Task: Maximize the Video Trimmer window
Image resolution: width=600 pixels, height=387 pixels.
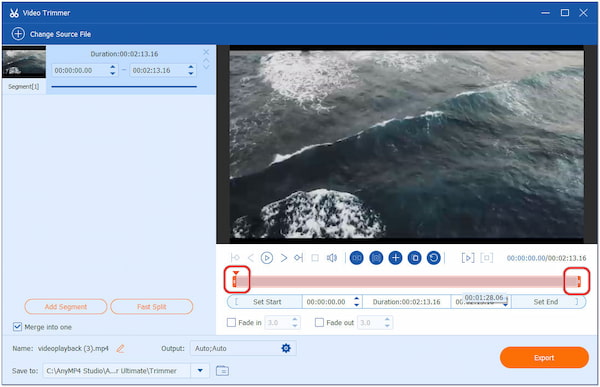Action: pyautogui.click(x=564, y=13)
